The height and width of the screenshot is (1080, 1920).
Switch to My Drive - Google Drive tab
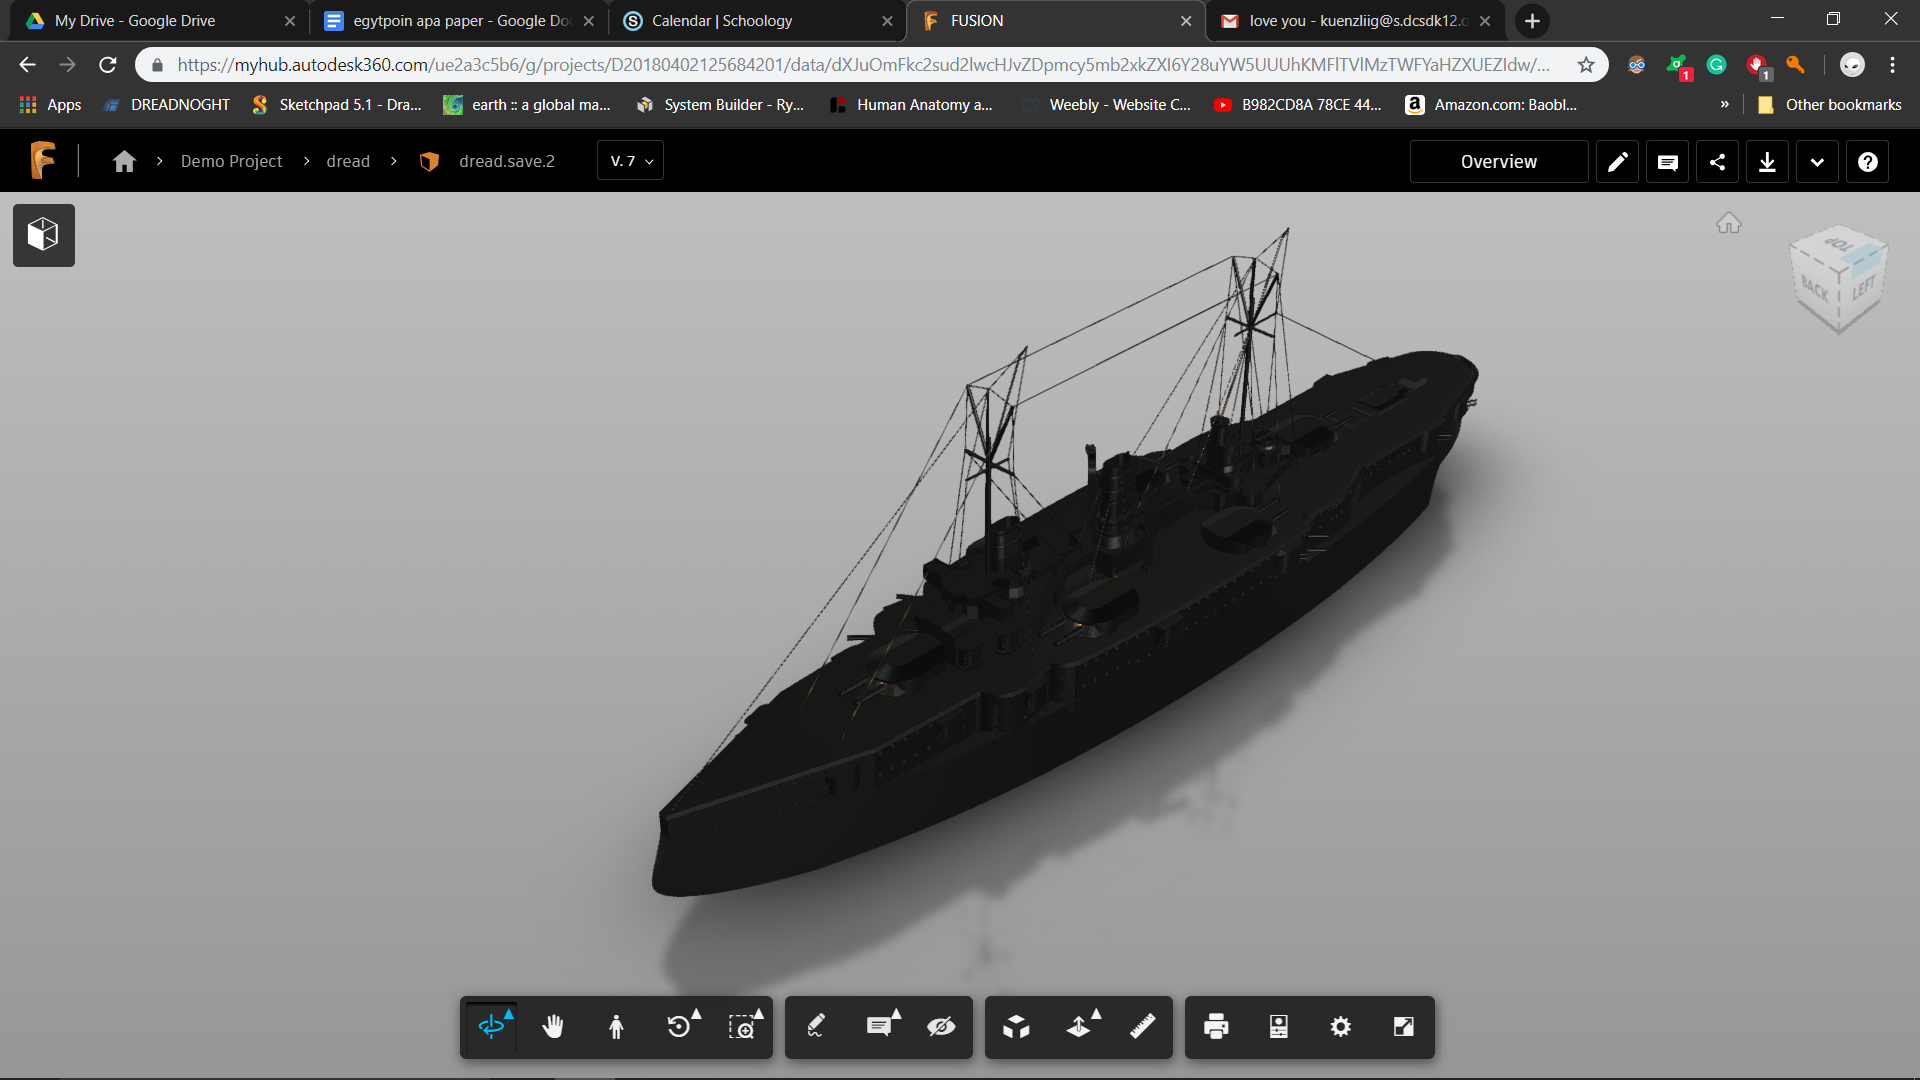point(155,21)
